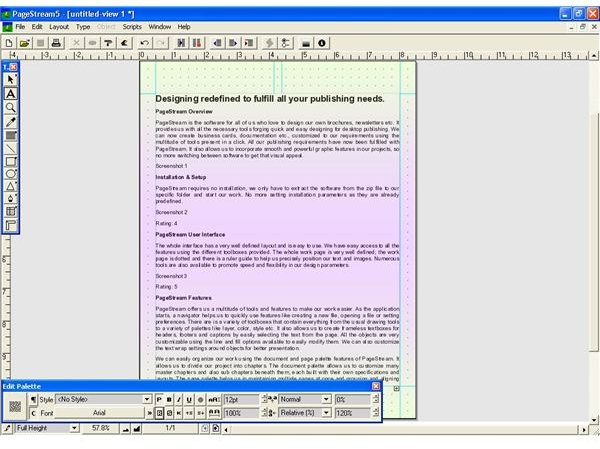Click the font size stepper arrows
600x449 pixels.
coord(264,399)
